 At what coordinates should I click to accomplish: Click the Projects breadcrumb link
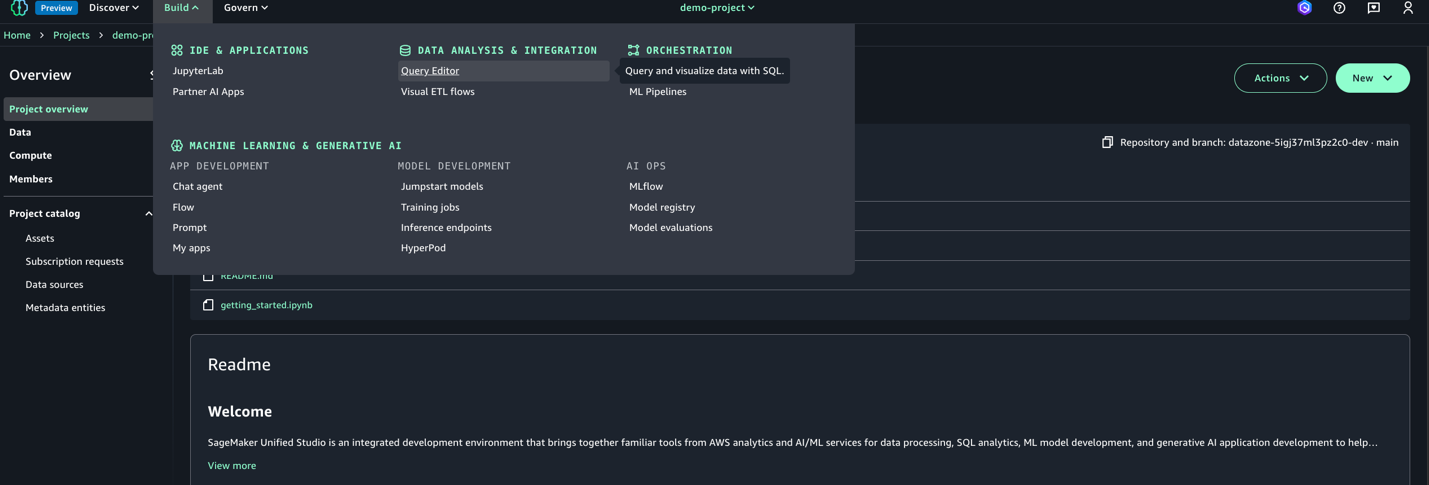(x=71, y=35)
